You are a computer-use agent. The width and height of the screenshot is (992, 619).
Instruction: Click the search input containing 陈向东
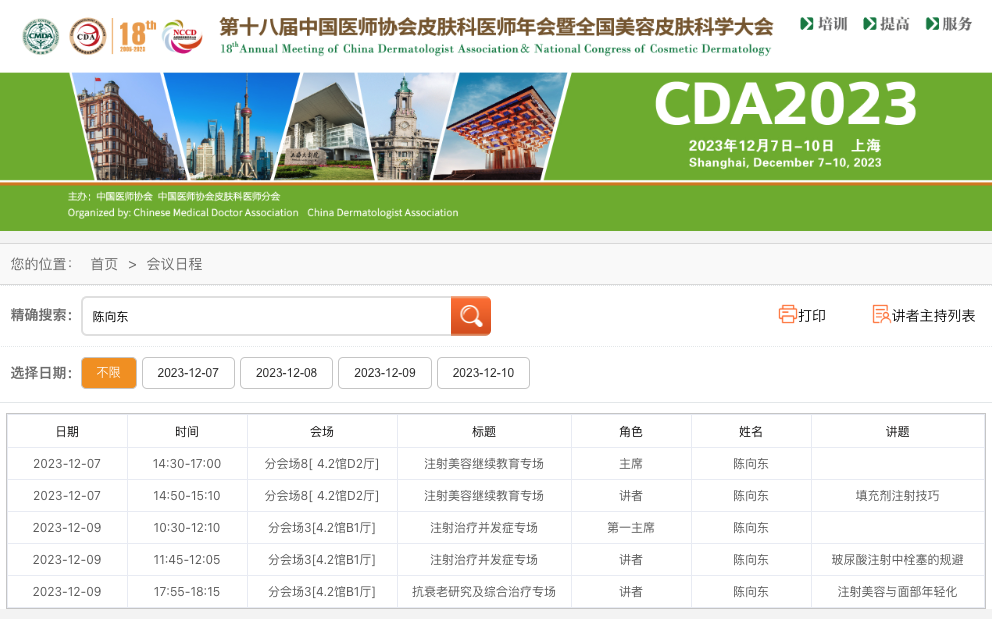click(x=266, y=316)
